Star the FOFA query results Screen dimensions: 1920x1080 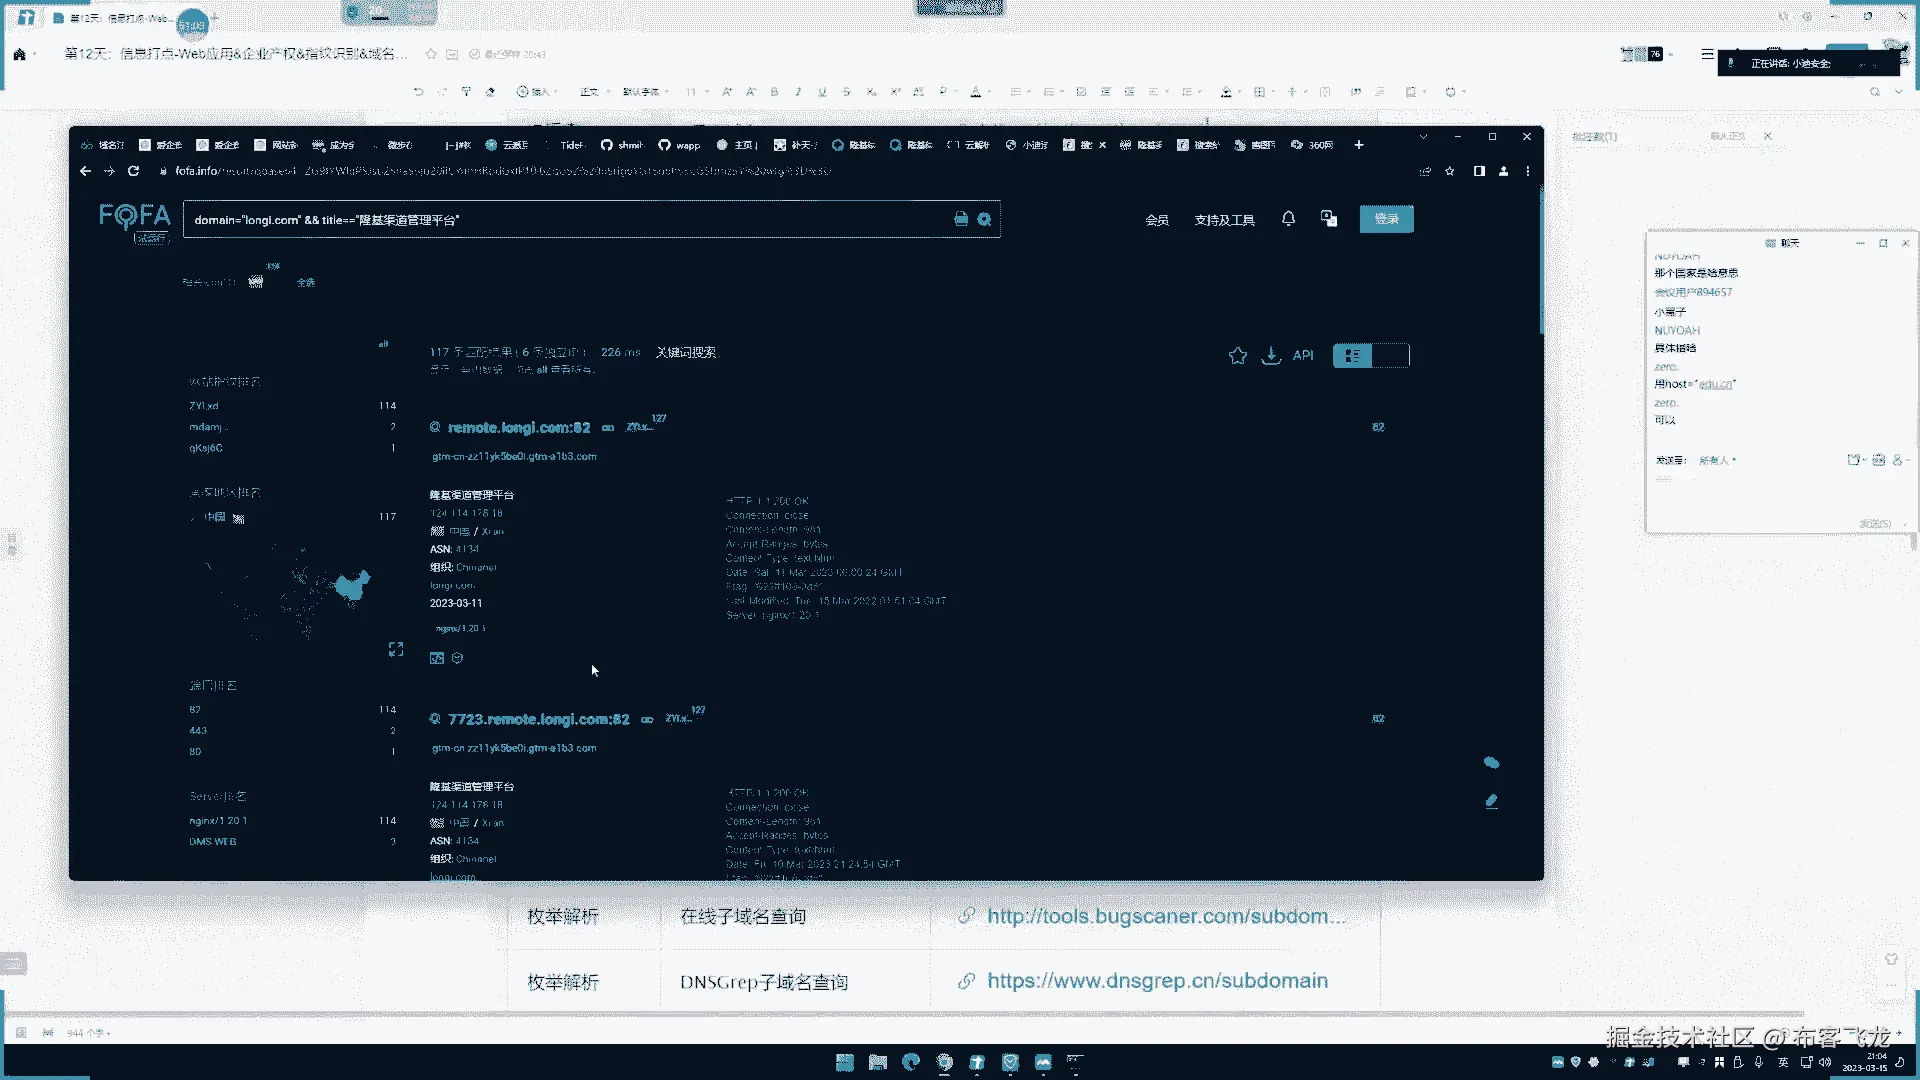[x=1237, y=356]
